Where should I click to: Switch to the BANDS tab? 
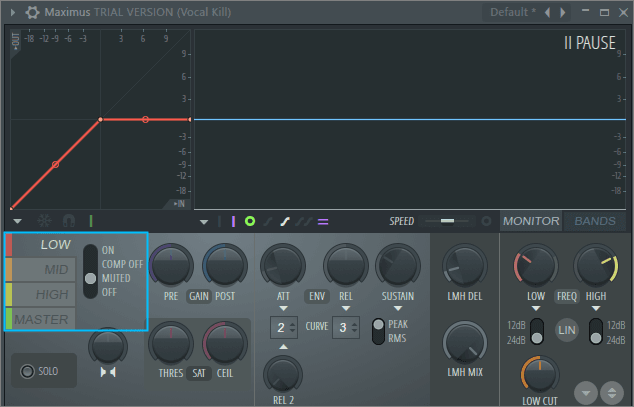(595, 221)
